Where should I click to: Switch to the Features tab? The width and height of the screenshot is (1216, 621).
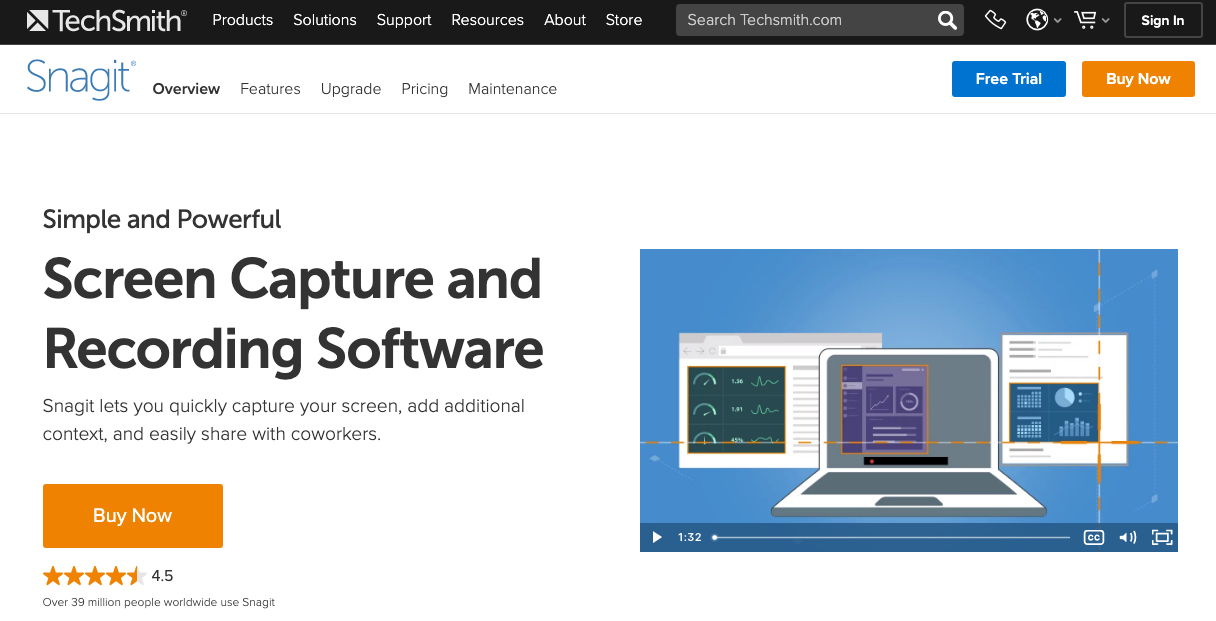(x=270, y=89)
